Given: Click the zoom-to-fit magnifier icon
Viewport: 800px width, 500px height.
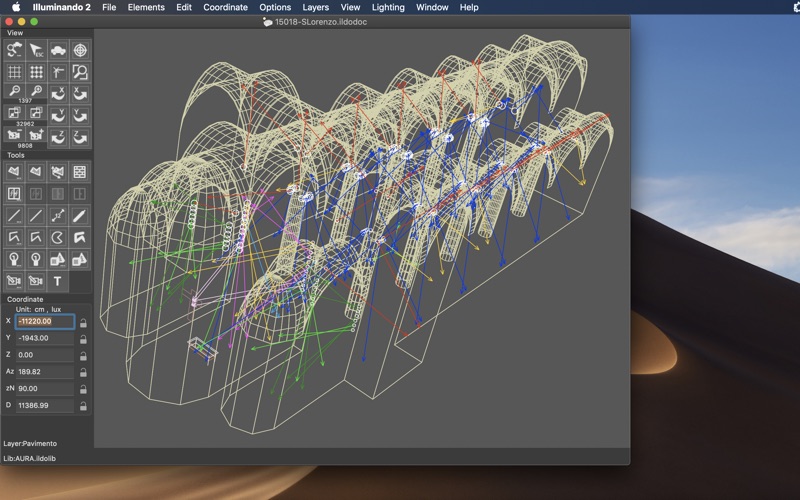Looking at the screenshot, I should coord(80,72).
